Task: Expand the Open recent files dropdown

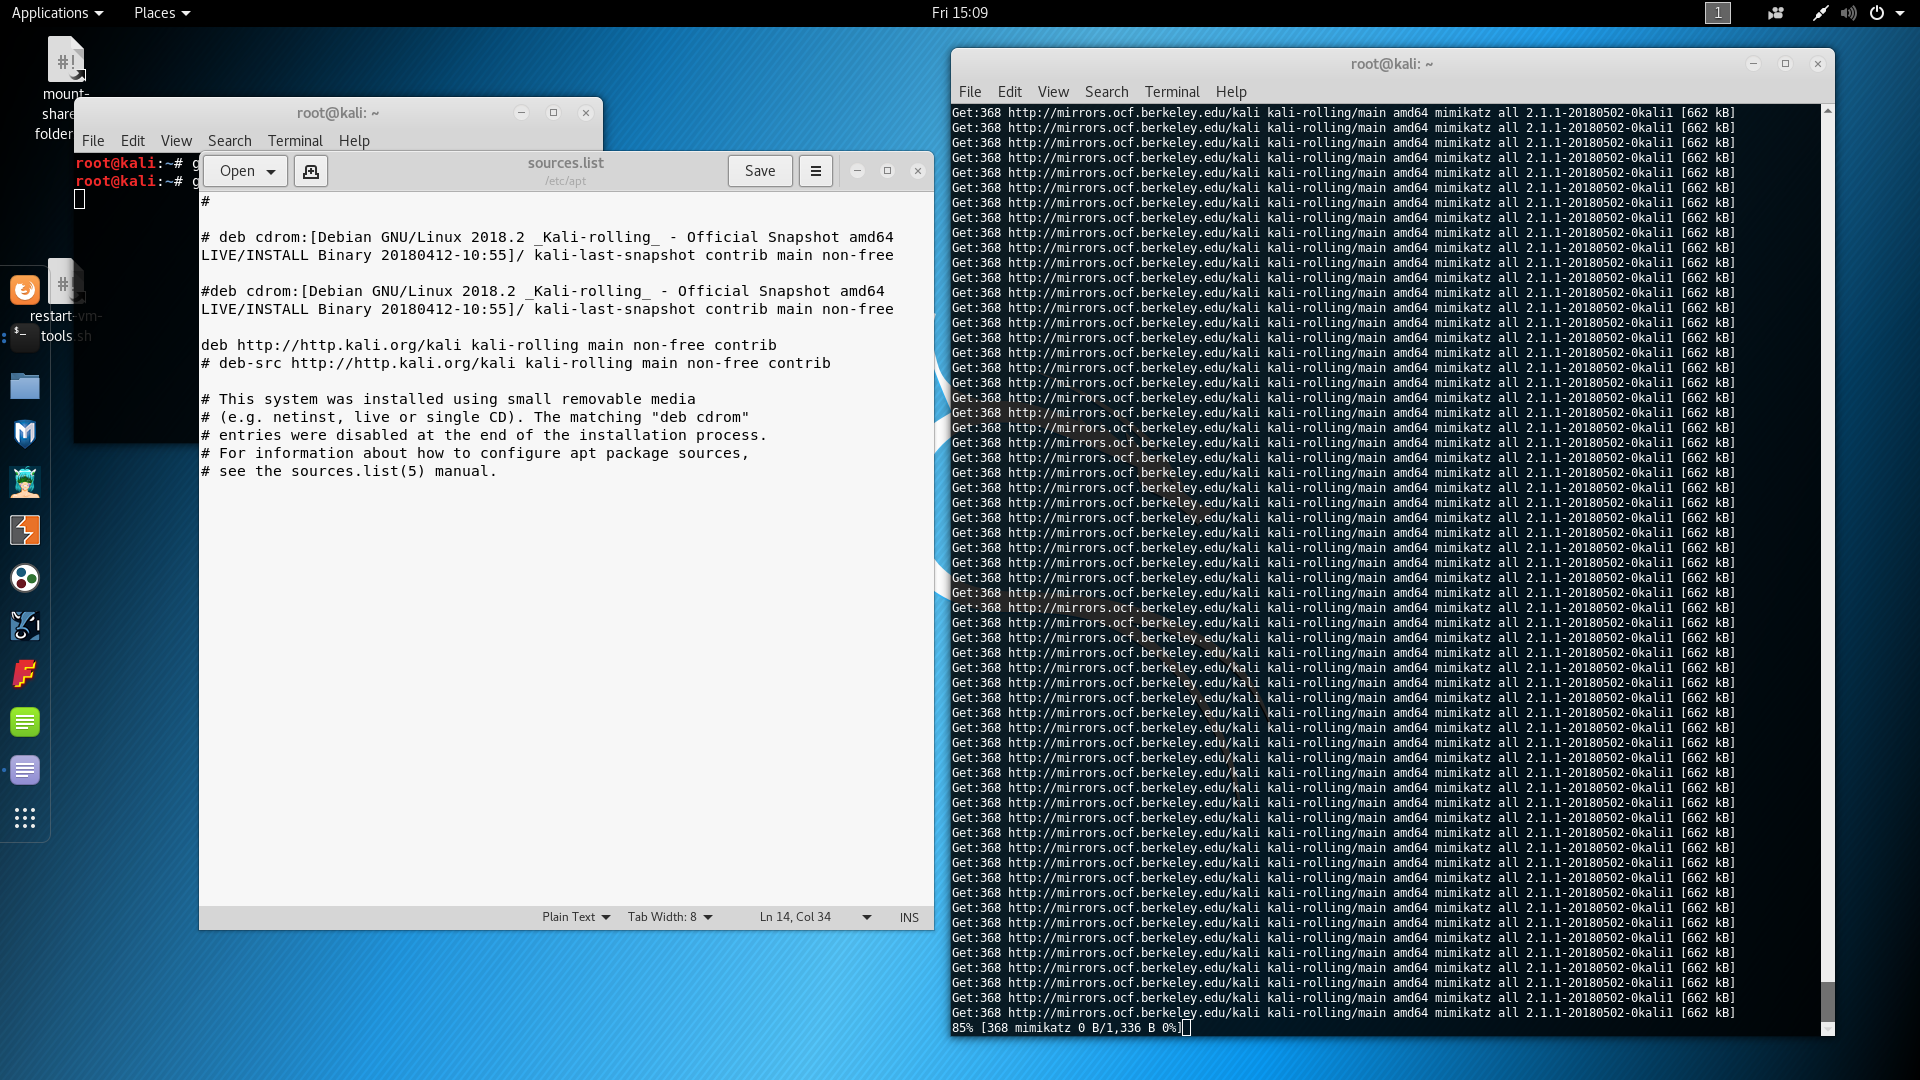Action: tap(271, 171)
